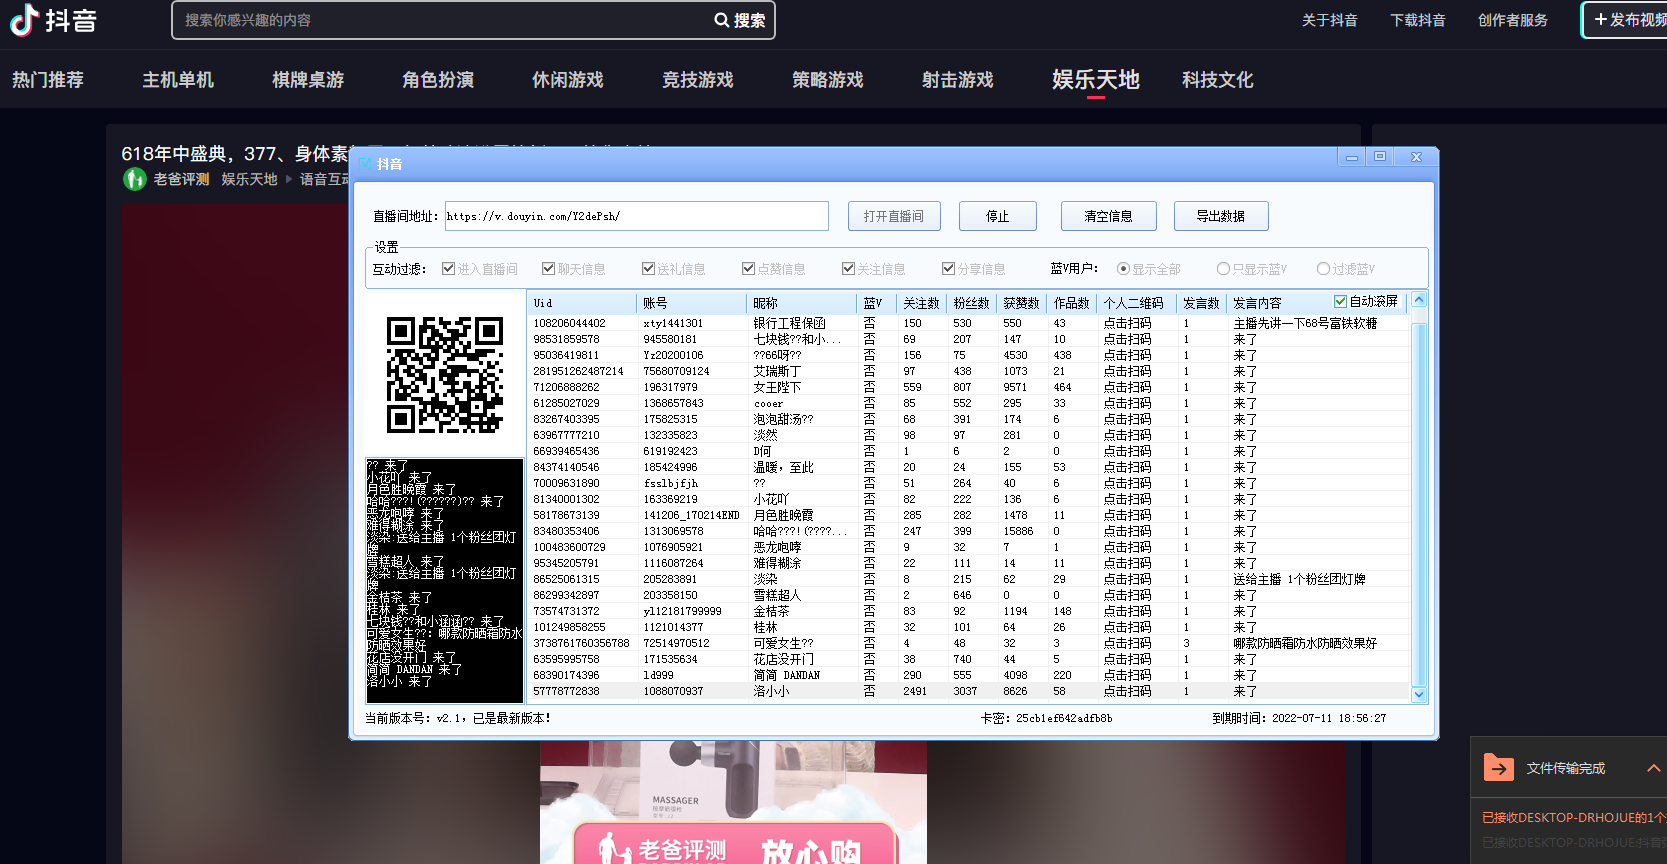Click the 粉丝数 column header
The height and width of the screenshot is (864, 1667).
point(971,303)
